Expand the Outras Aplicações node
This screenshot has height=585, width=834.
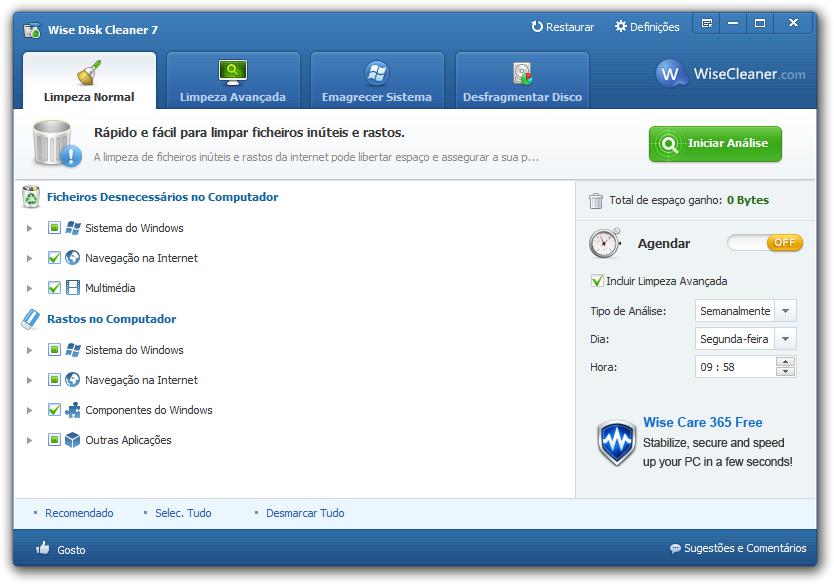pos(30,440)
